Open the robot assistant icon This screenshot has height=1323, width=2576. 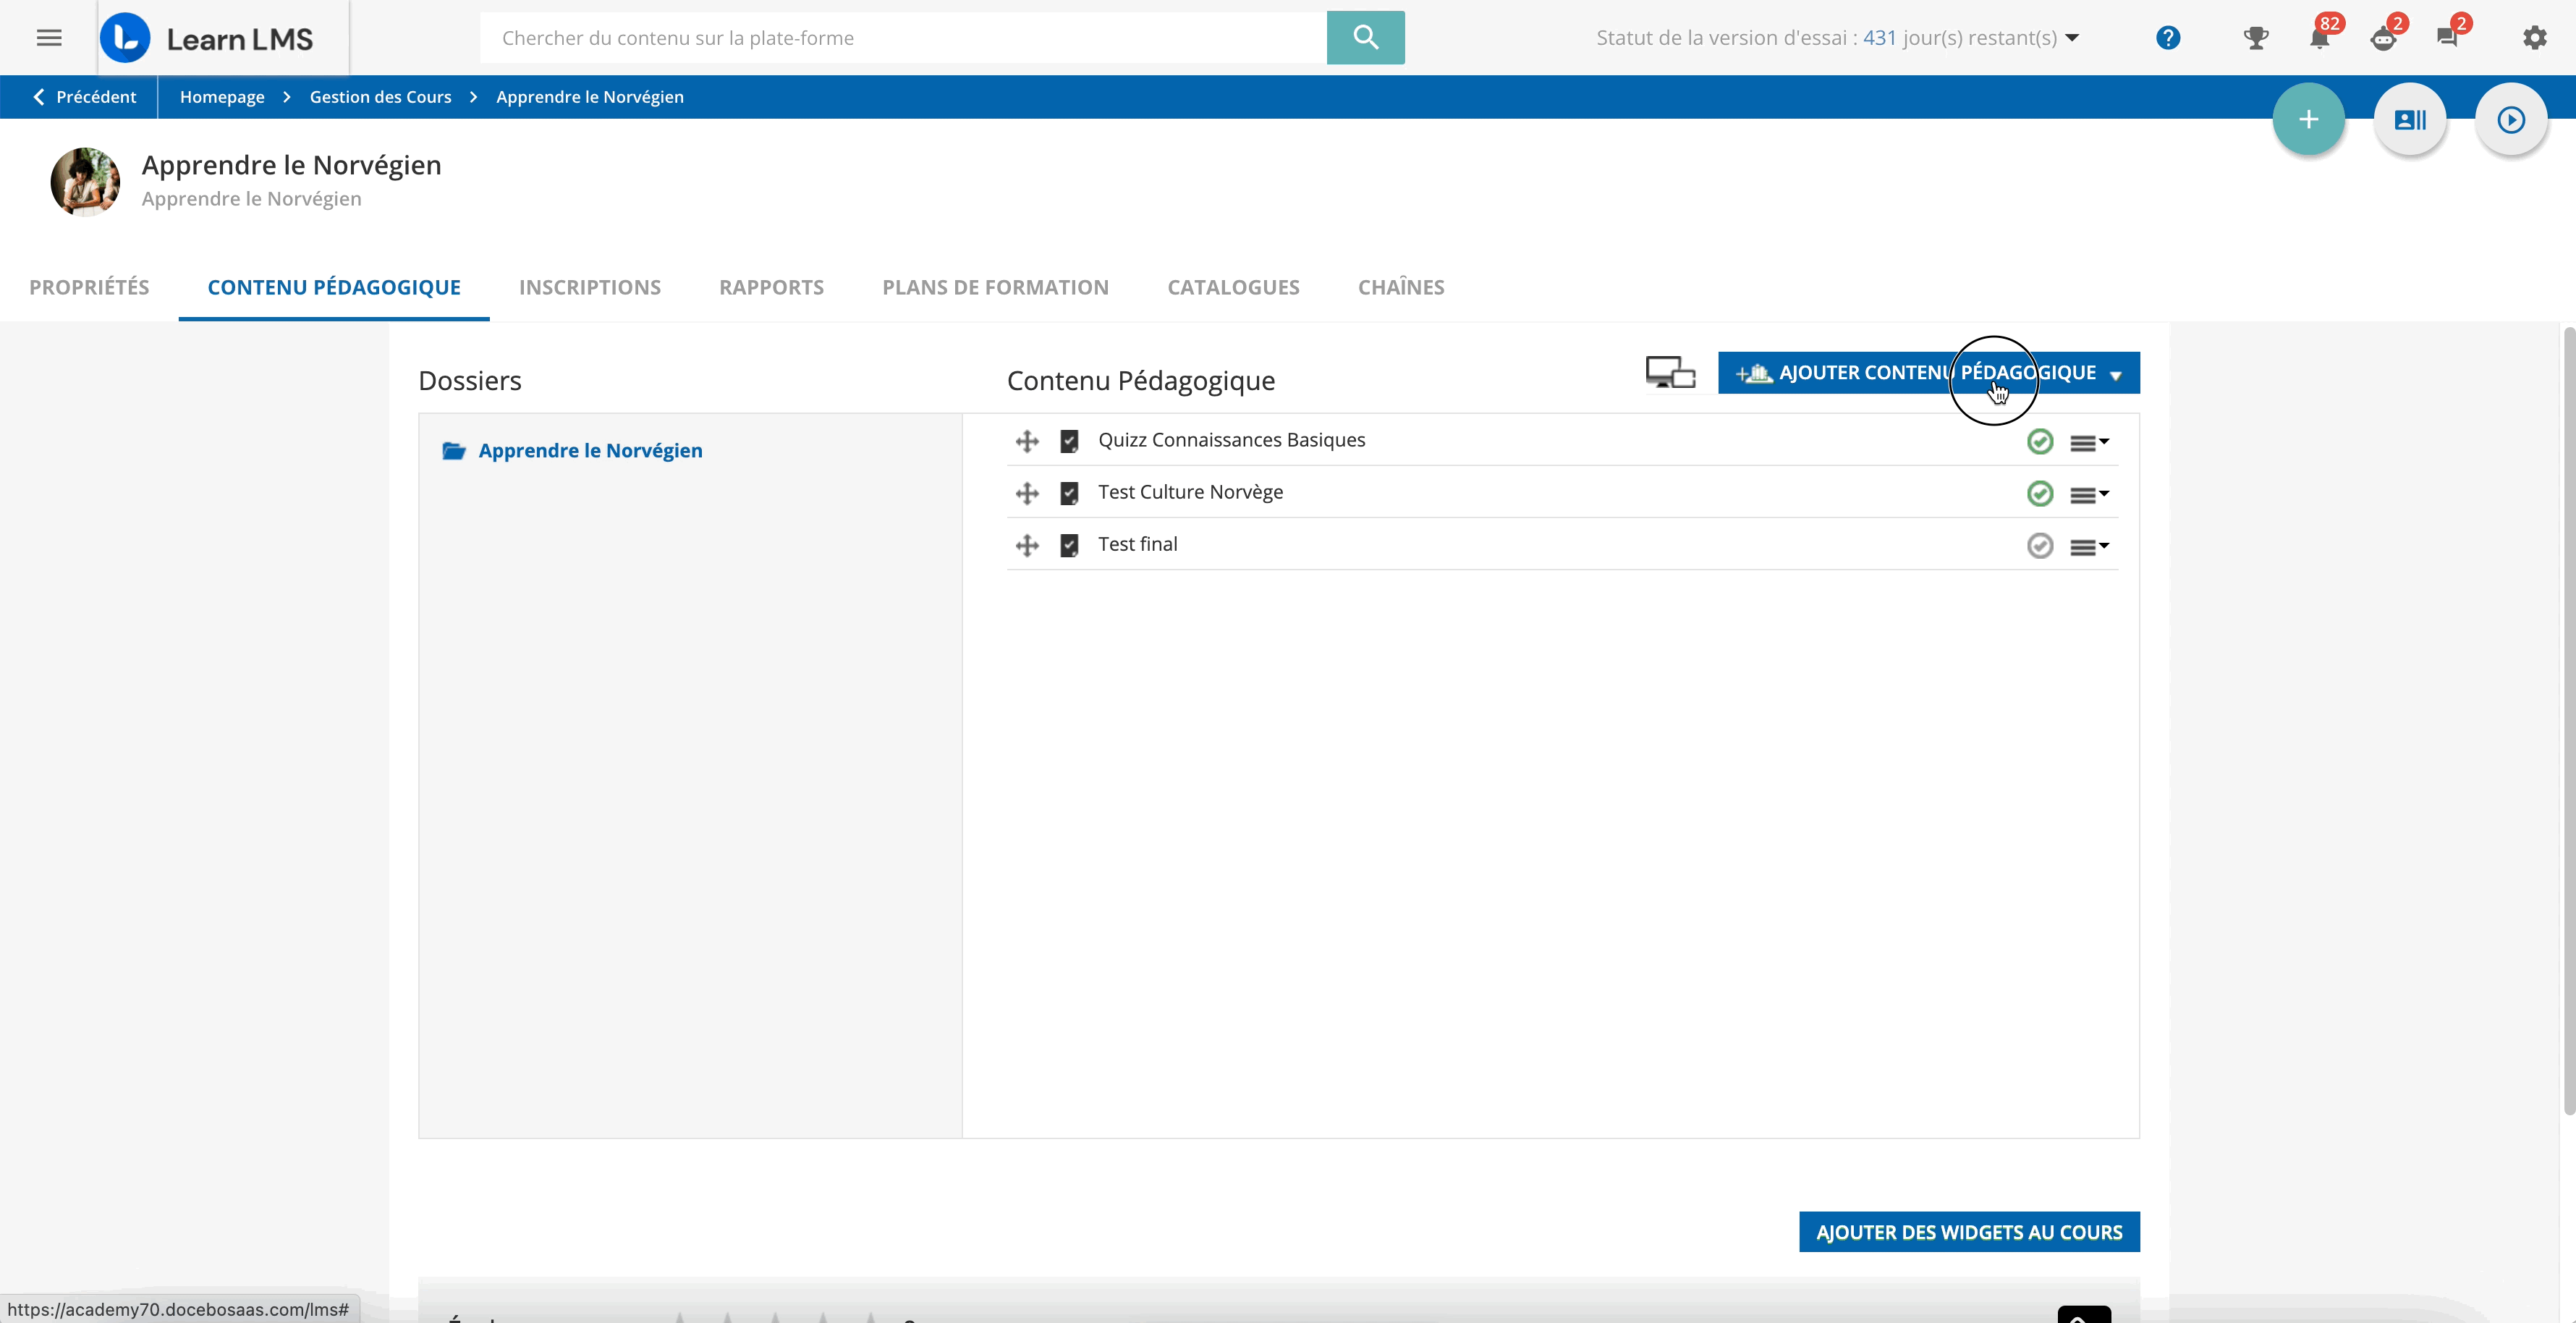coord(2384,38)
